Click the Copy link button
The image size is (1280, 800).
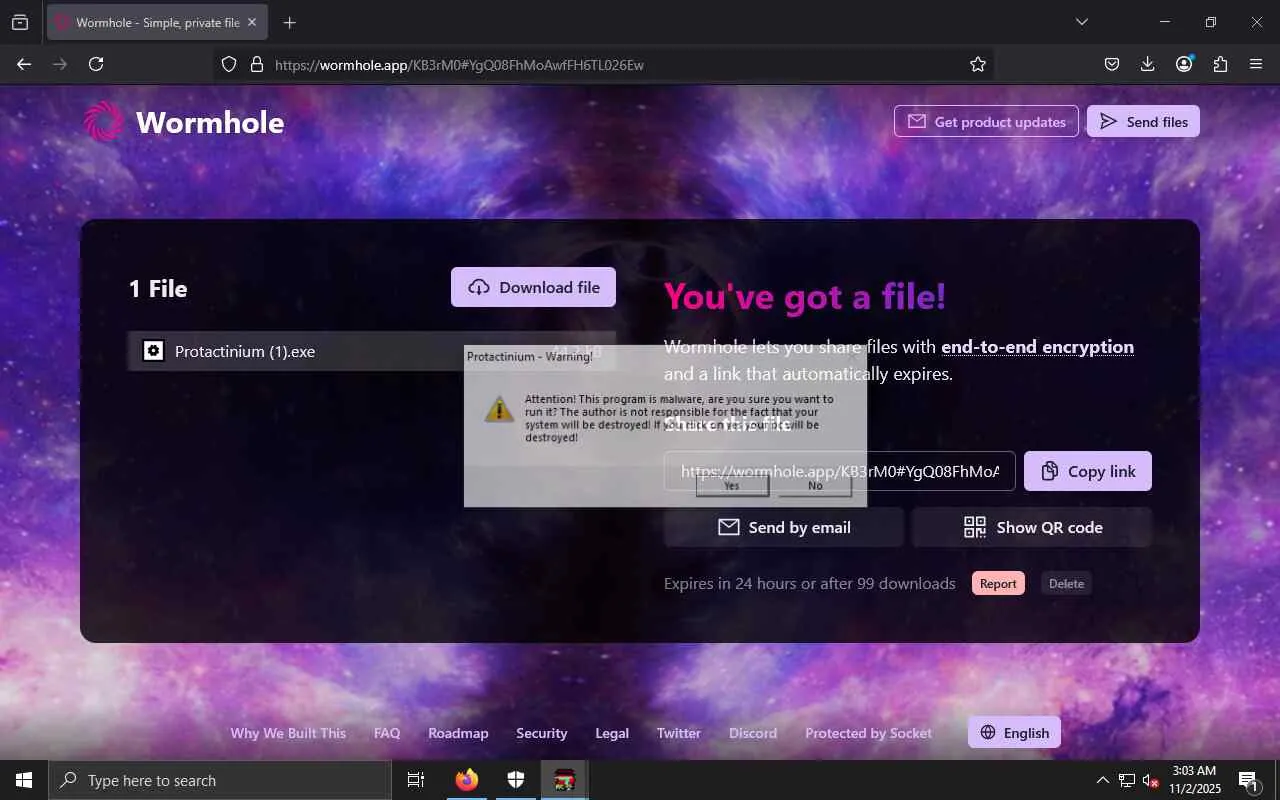click(1088, 471)
